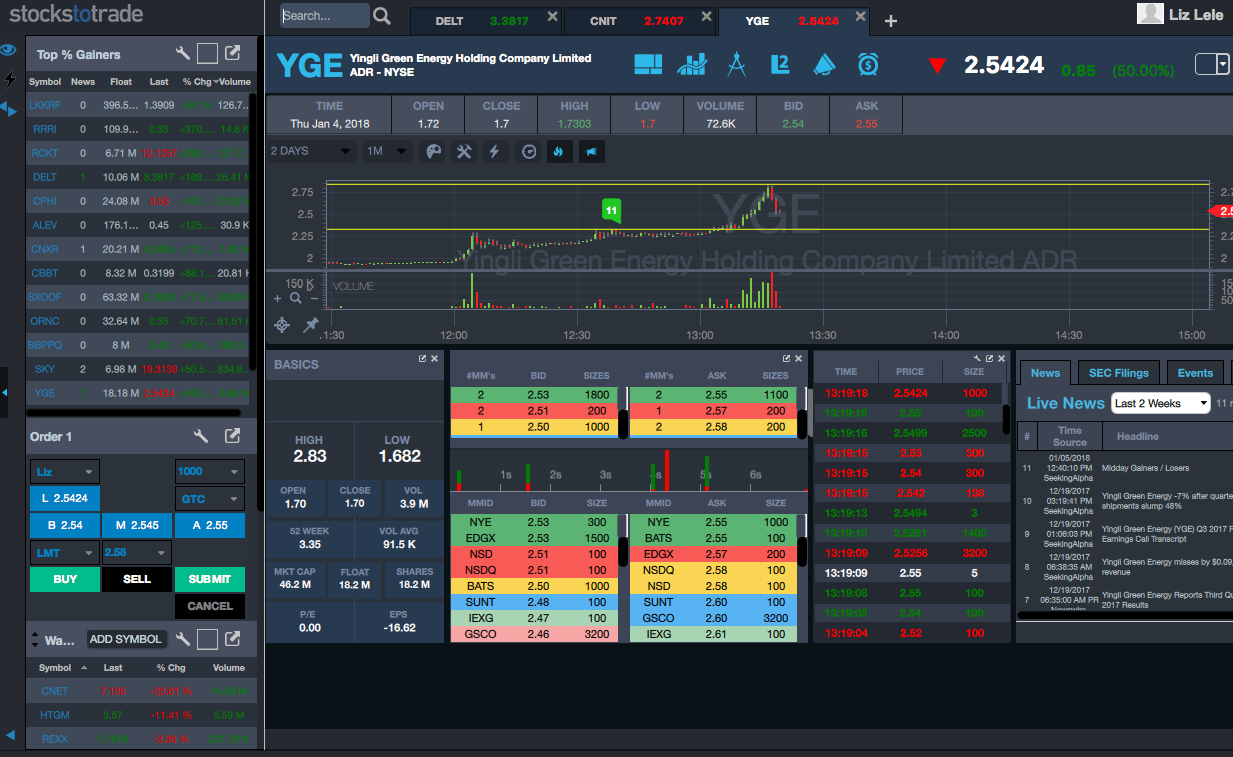Click the ADD SYMBOL button

[x=125, y=639]
